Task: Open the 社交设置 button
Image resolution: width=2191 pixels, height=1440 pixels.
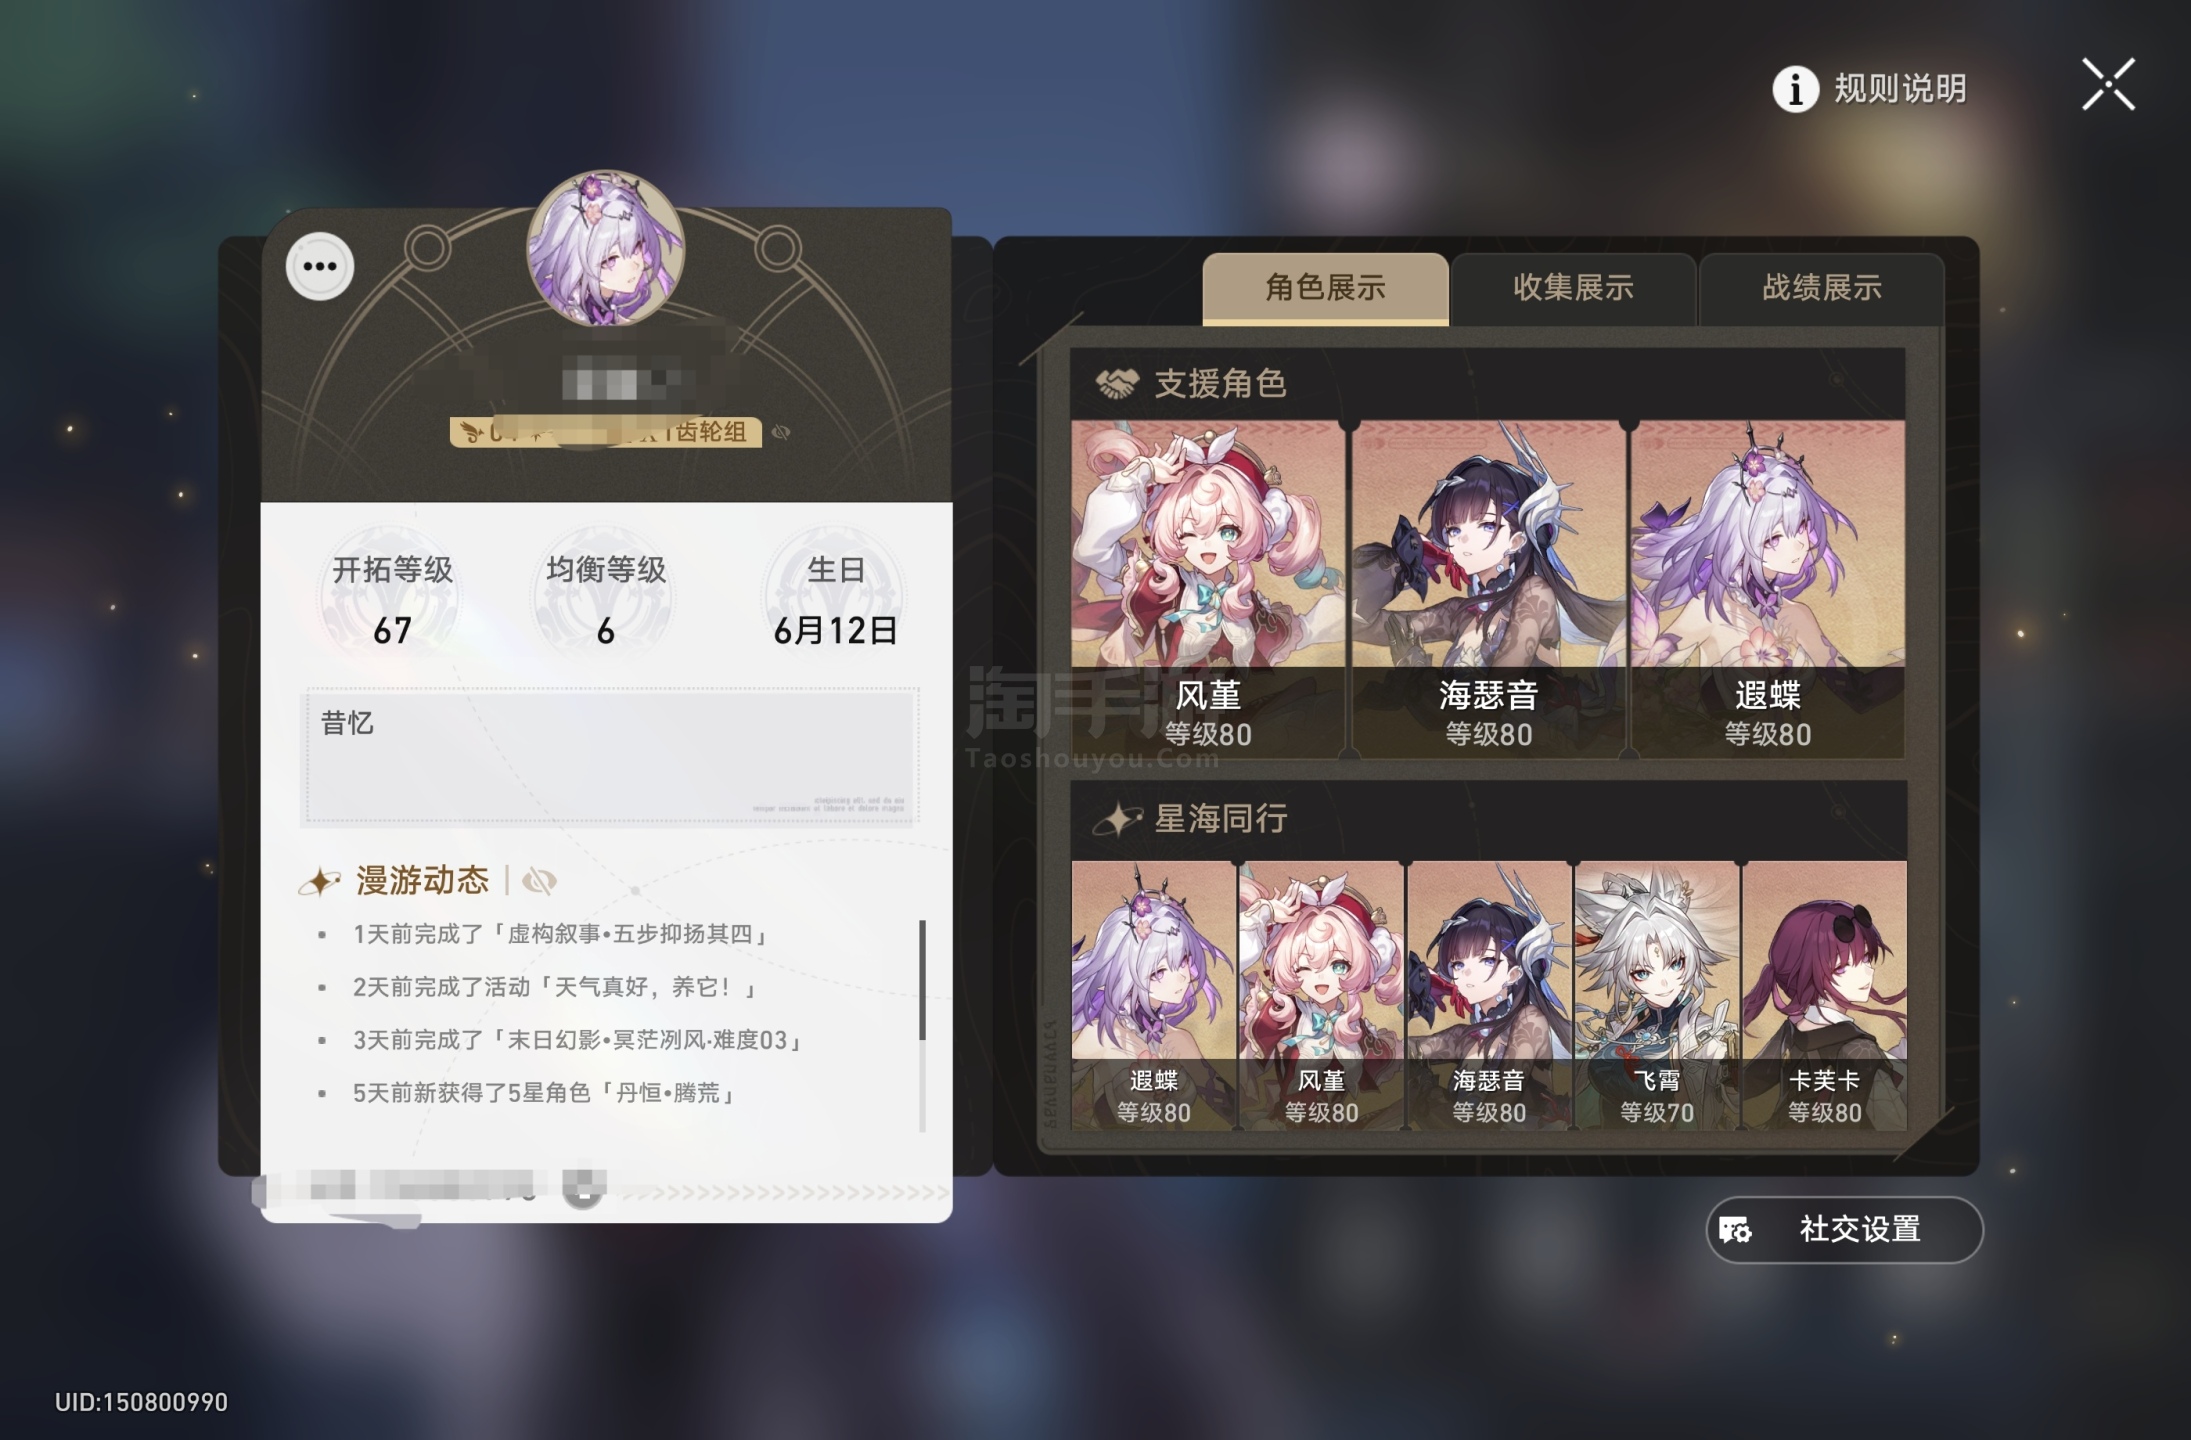Action: click(1844, 1229)
